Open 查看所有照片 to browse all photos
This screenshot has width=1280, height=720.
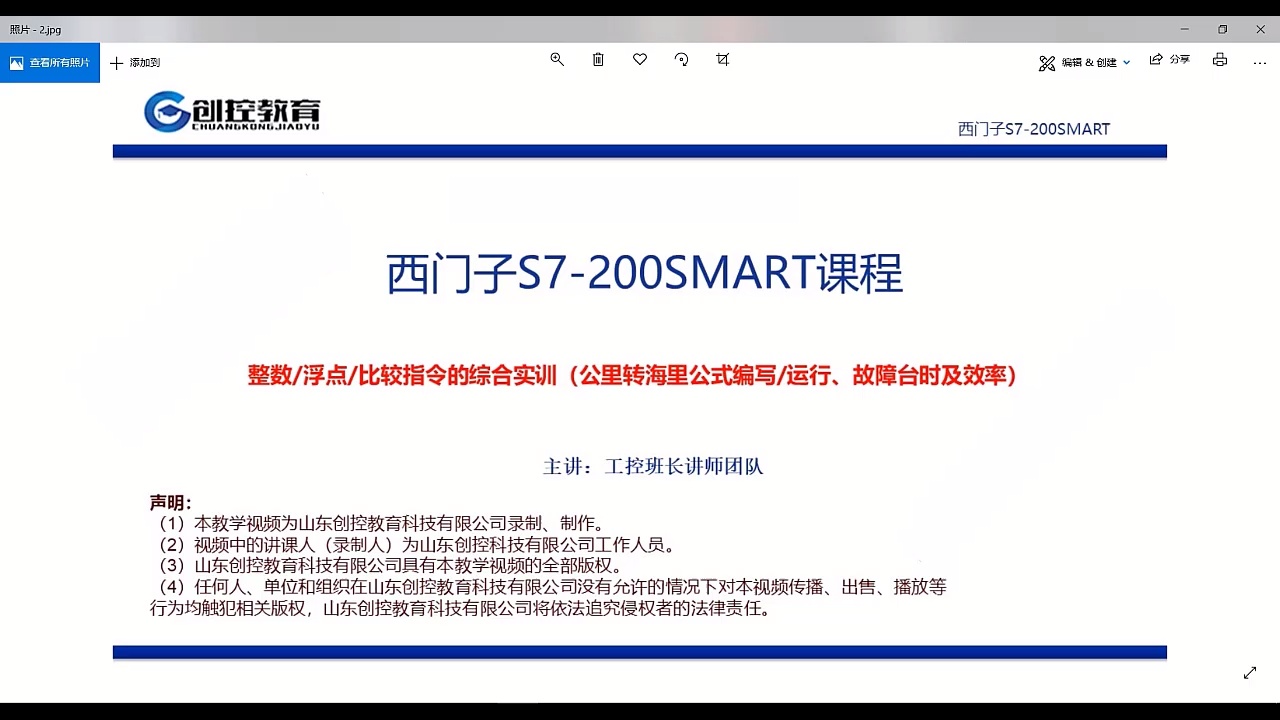point(50,62)
